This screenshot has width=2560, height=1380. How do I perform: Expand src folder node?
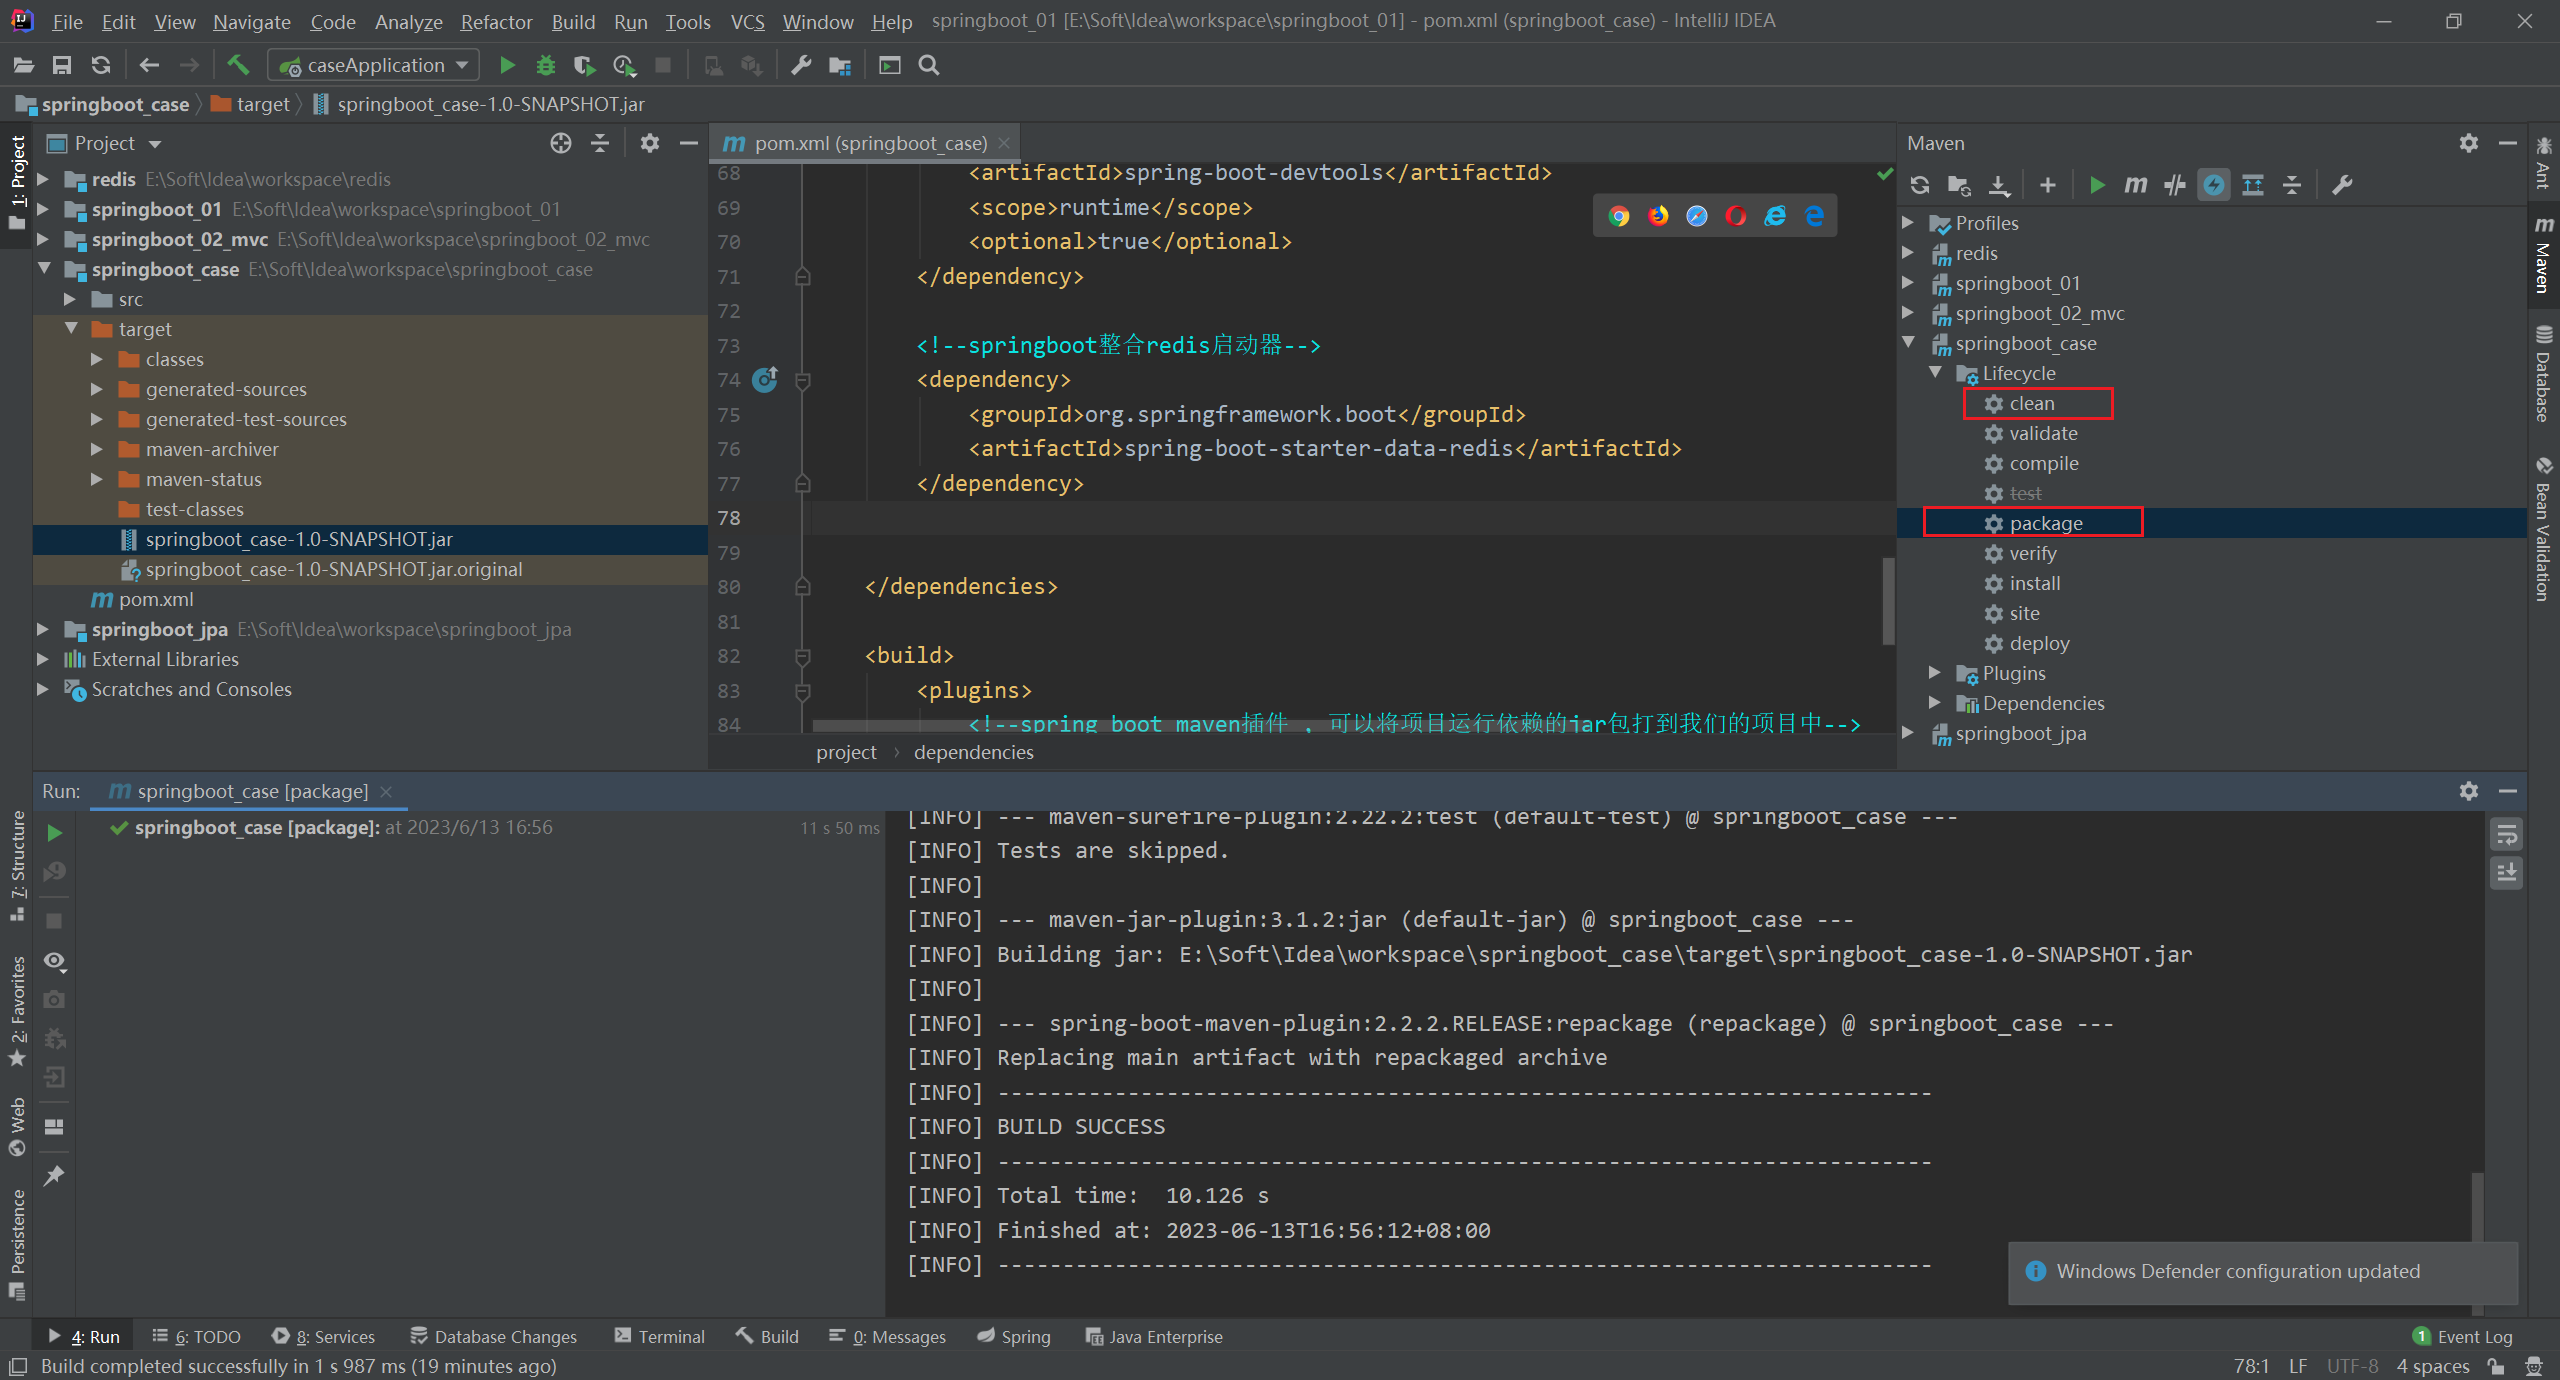pos(70,299)
